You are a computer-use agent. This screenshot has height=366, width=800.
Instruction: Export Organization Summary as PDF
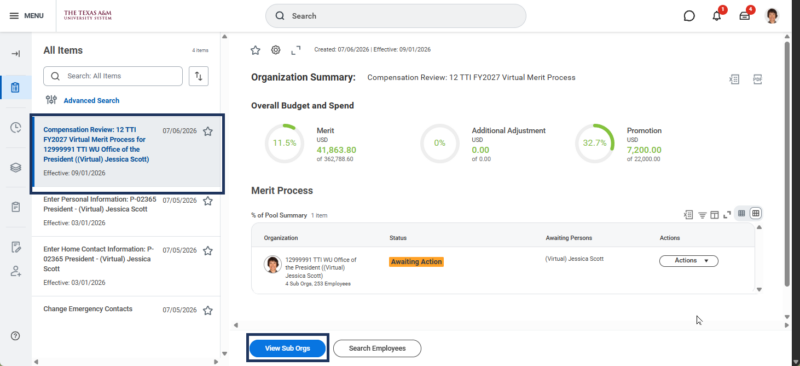(x=757, y=79)
